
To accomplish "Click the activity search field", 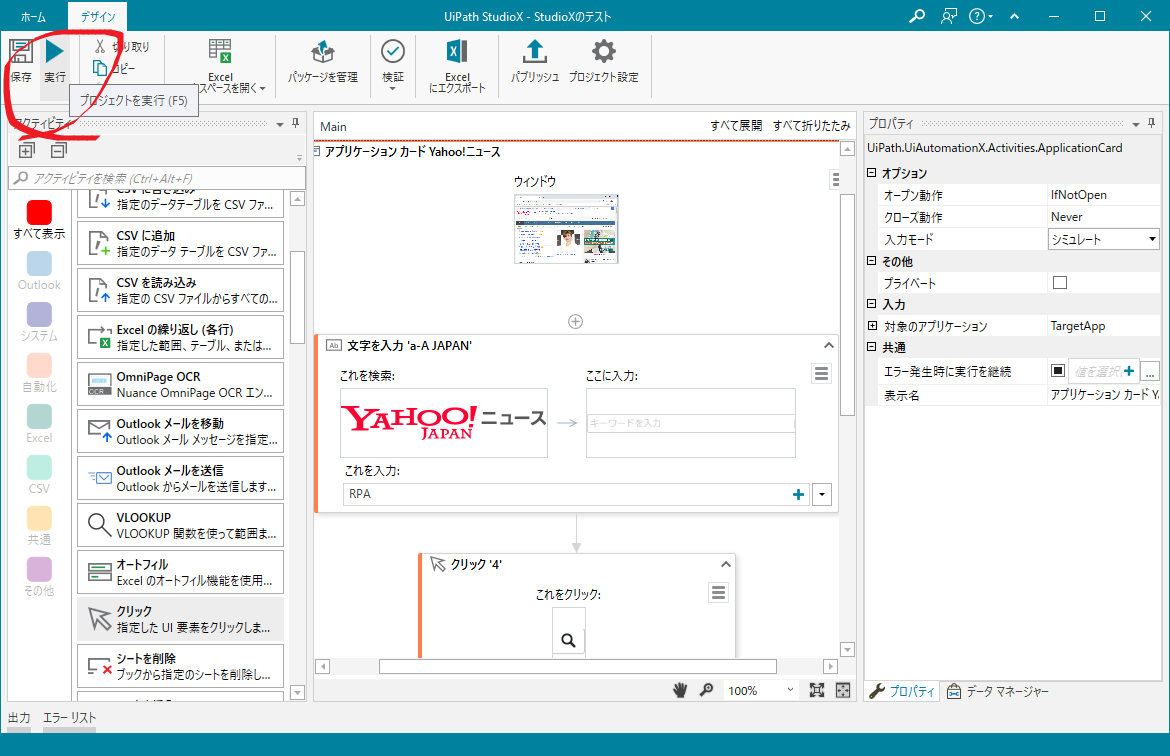I will pos(157,178).
